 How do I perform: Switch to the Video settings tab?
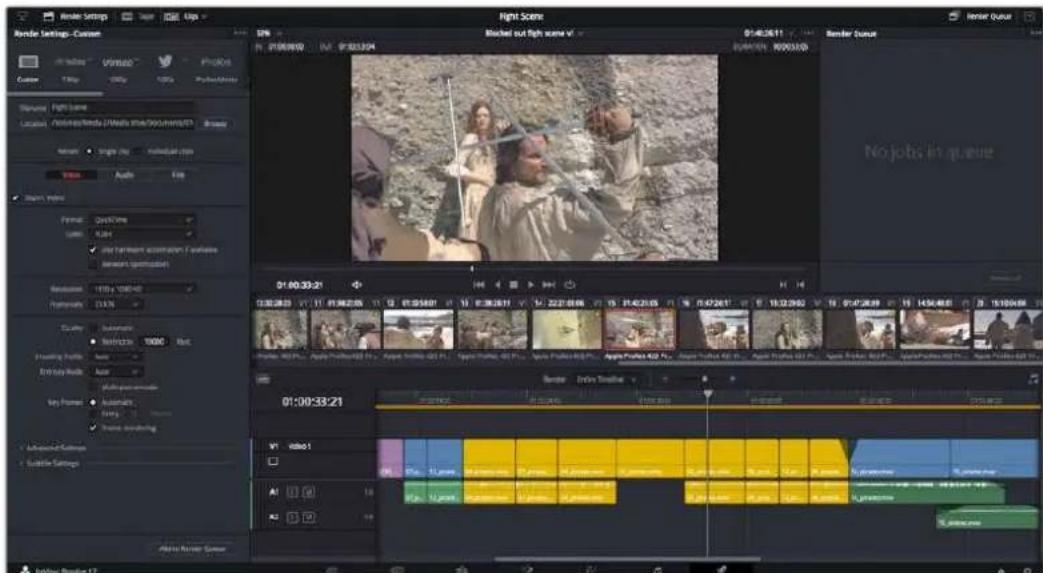coord(71,175)
